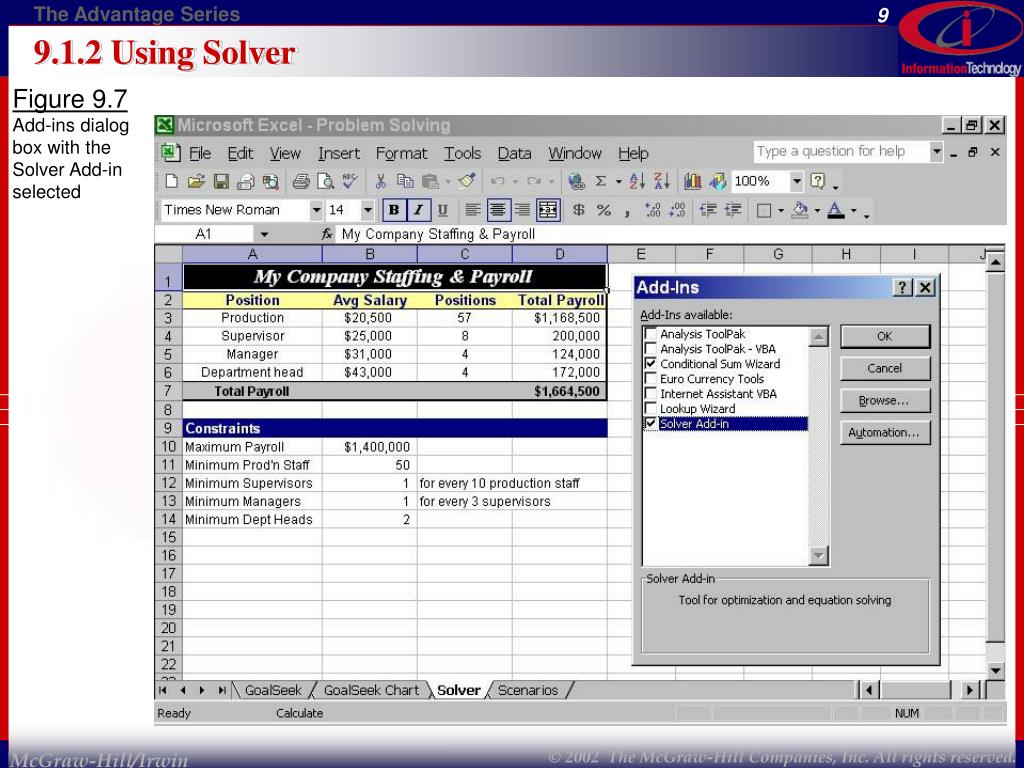1024x768 pixels.
Task: Create a new workbook with the New icon
Action: click(x=172, y=181)
